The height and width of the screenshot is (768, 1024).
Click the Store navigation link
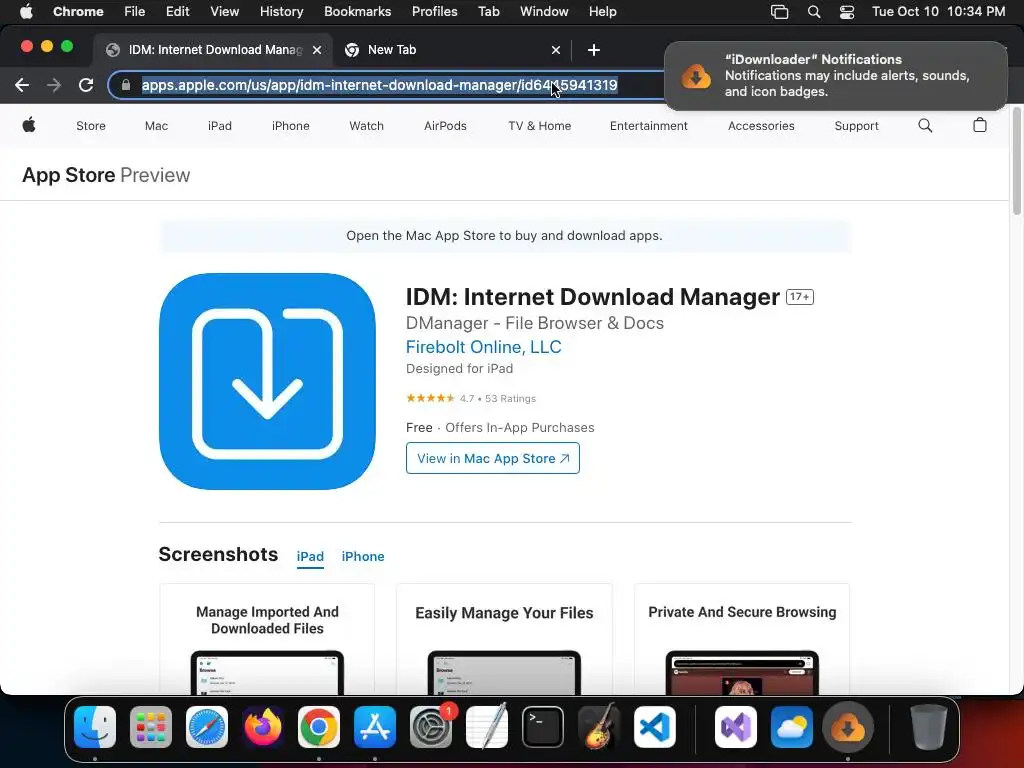[x=91, y=126]
